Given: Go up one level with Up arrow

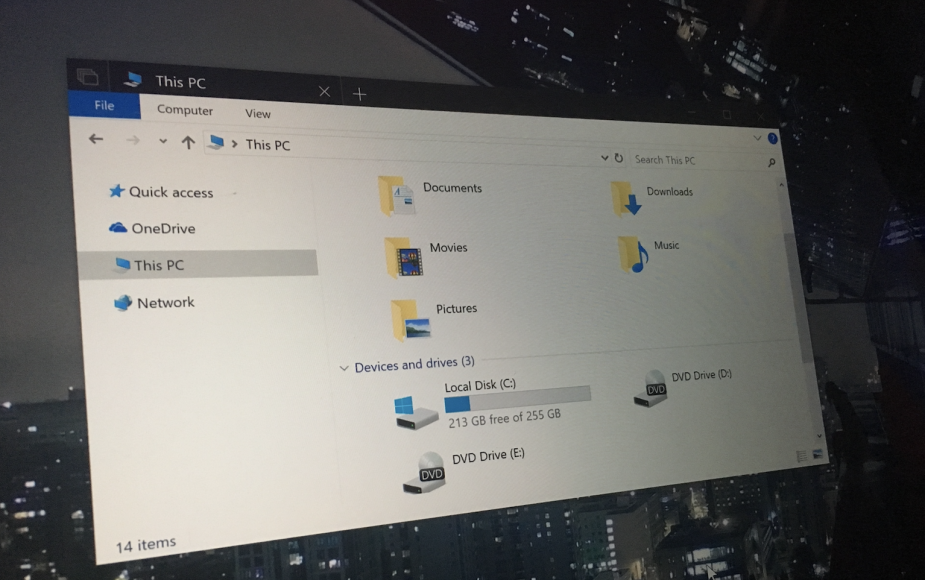Looking at the screenshot, I should (x=188, y=142).
